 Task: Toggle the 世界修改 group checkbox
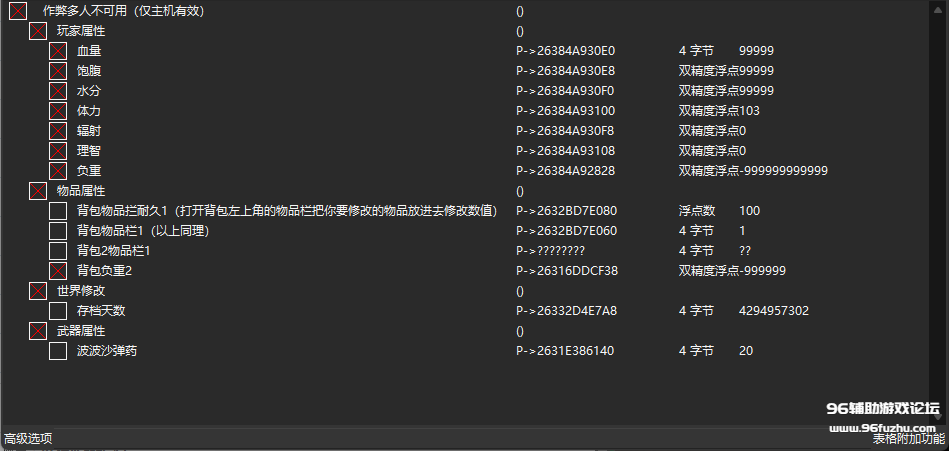click(38, 291)
